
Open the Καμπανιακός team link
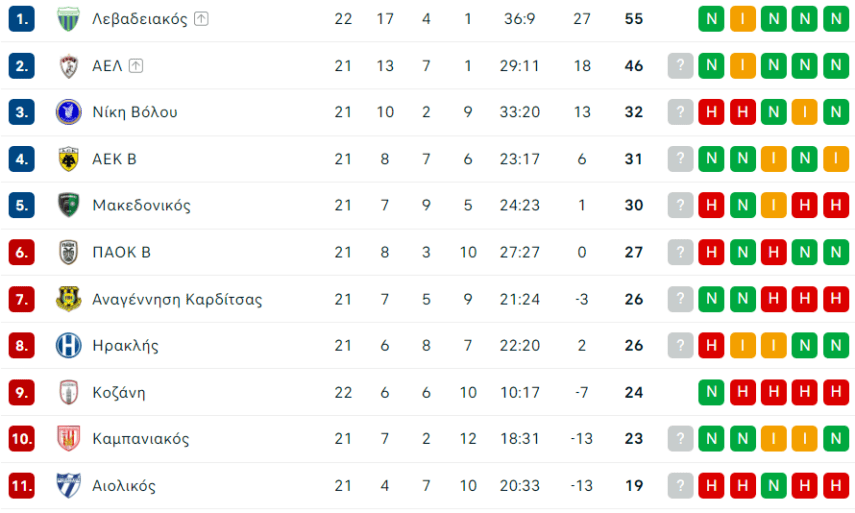[x=140, y=439]
